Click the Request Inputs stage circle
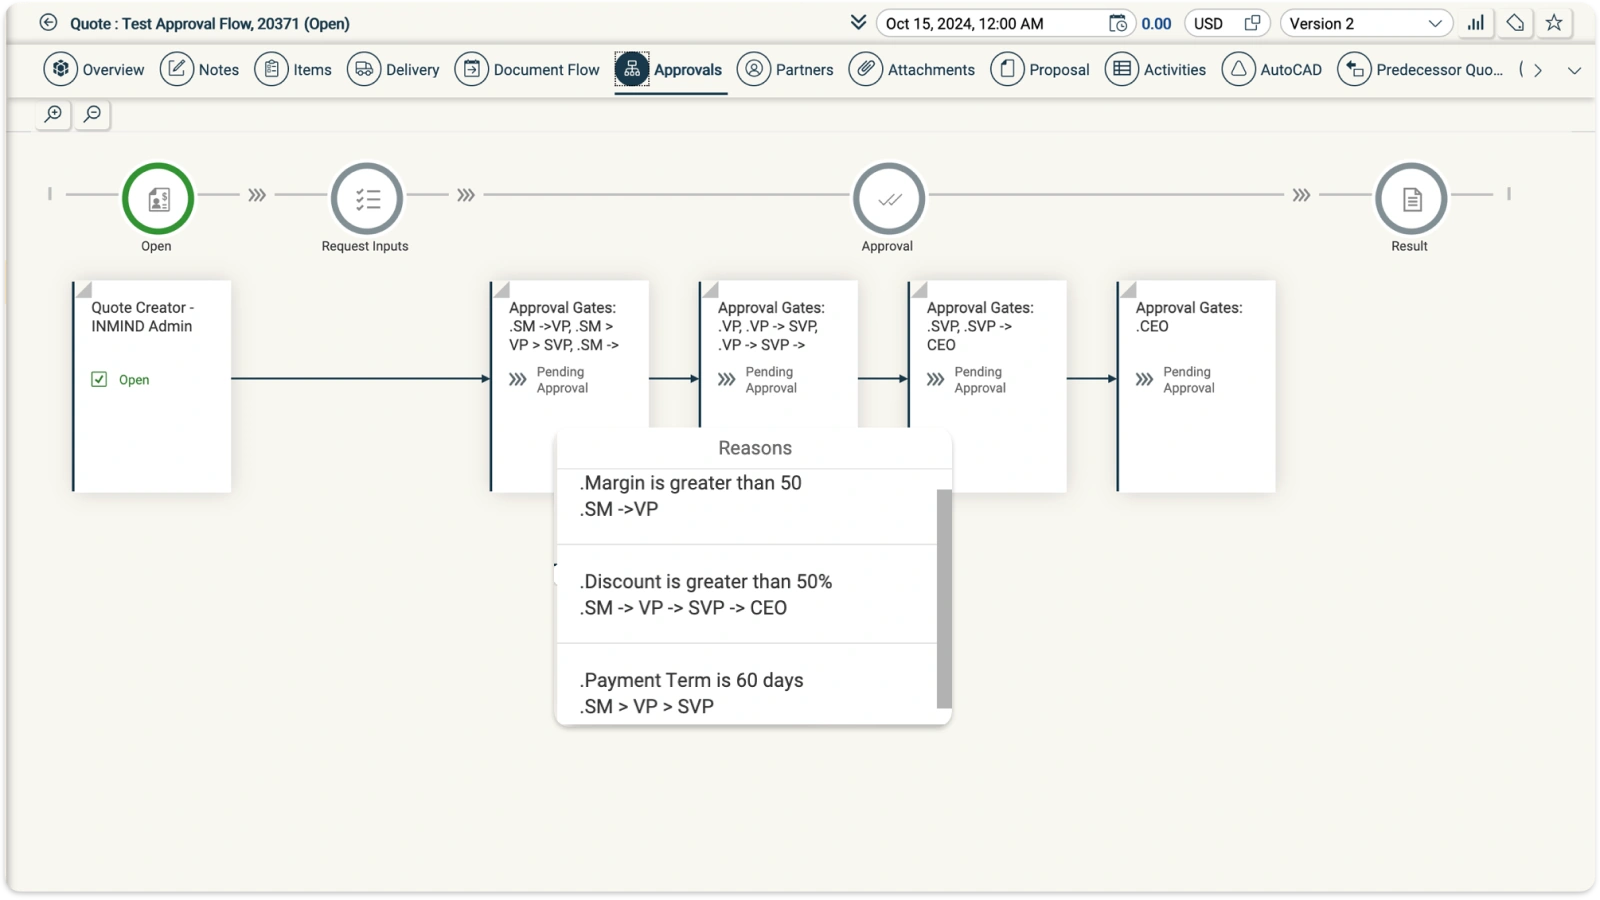The width and height of the screenshot is (1600, 900). [367, 198]
